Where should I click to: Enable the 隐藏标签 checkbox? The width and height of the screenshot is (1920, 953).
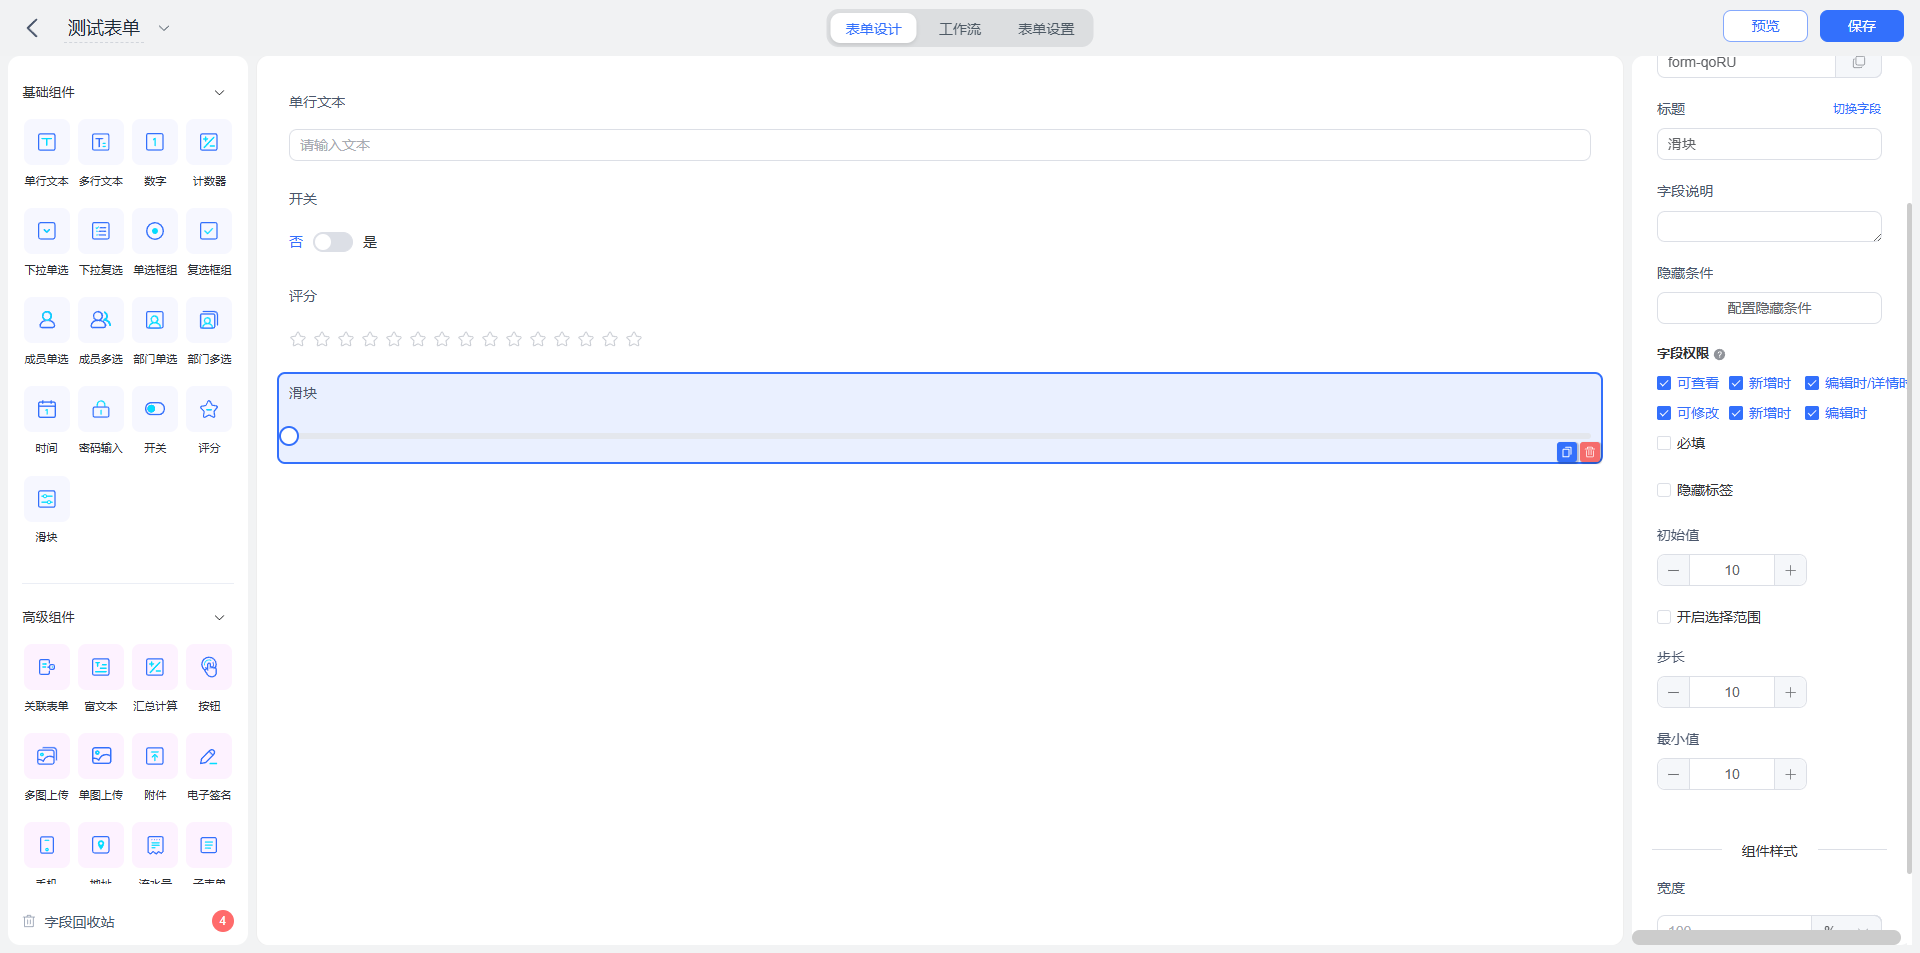[1664, 490]
